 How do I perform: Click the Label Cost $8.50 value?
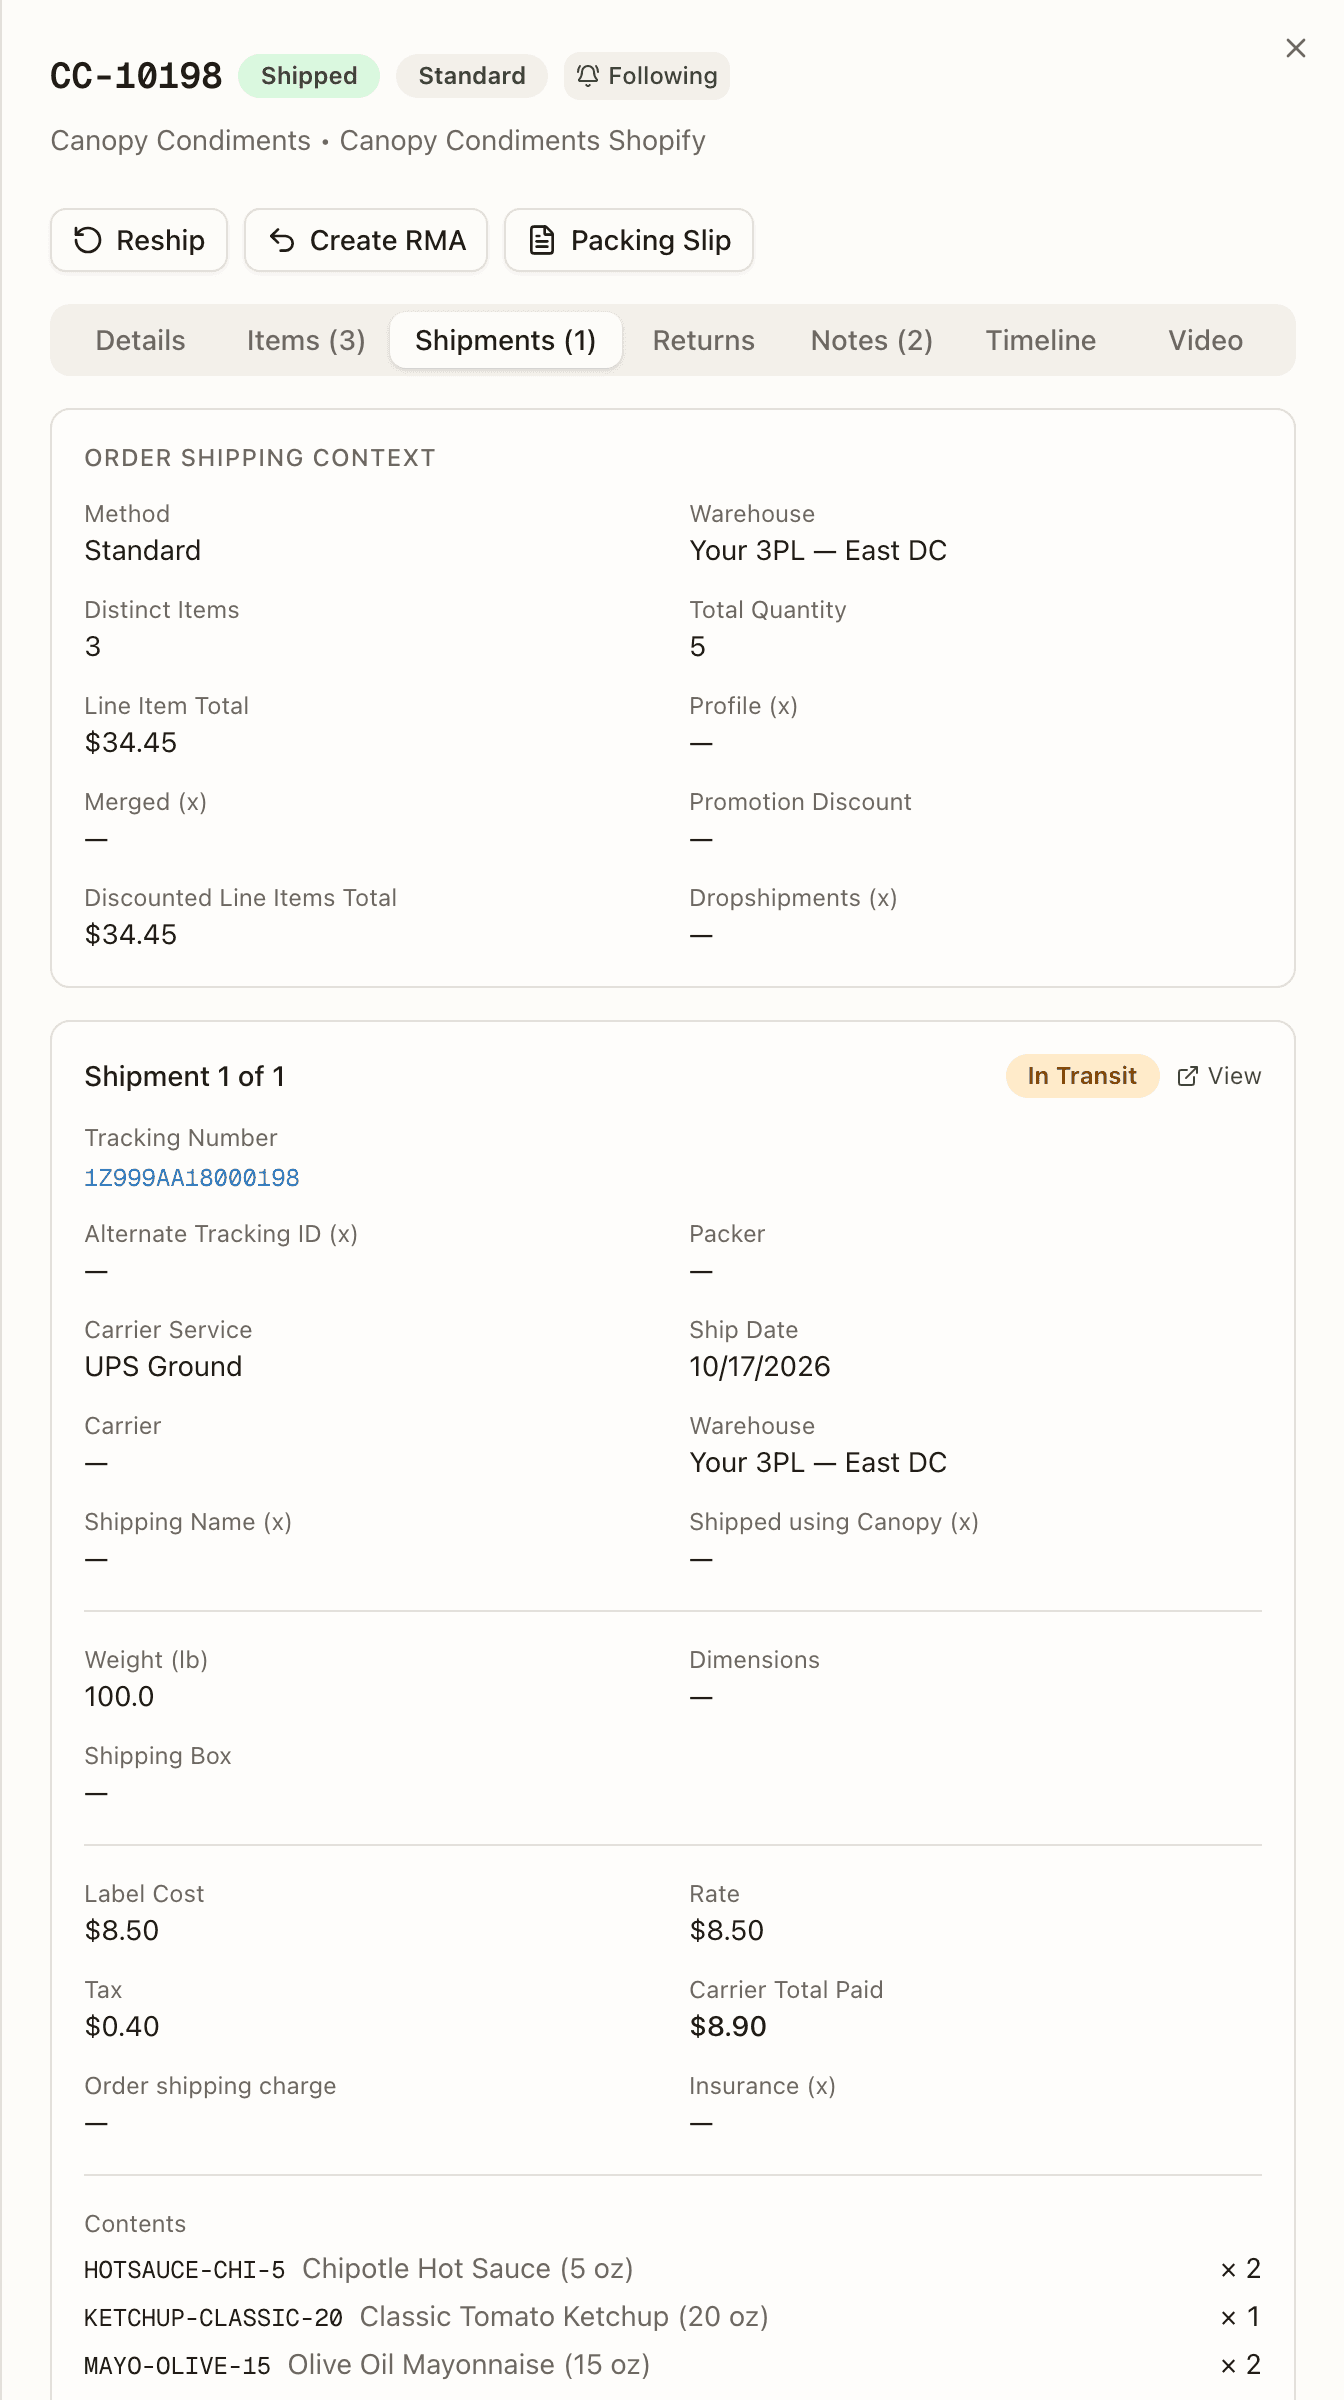(122, 1931)
